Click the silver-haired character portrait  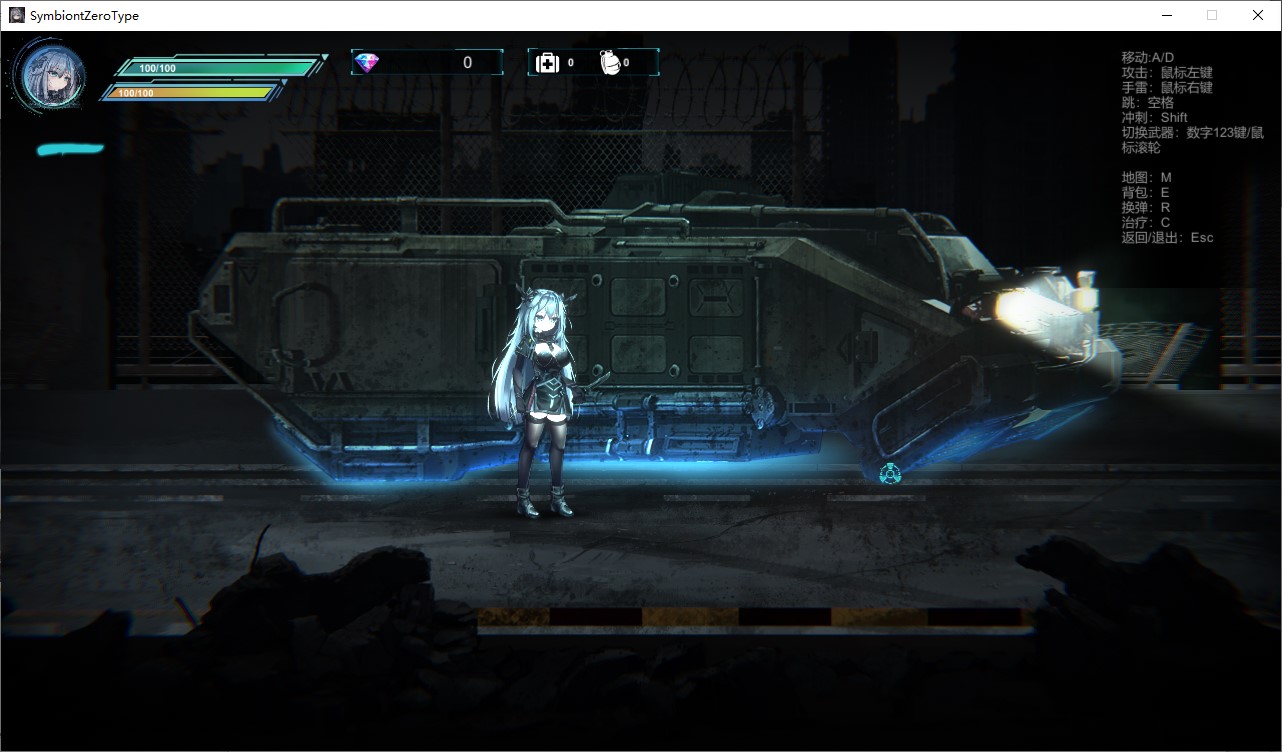49,75
